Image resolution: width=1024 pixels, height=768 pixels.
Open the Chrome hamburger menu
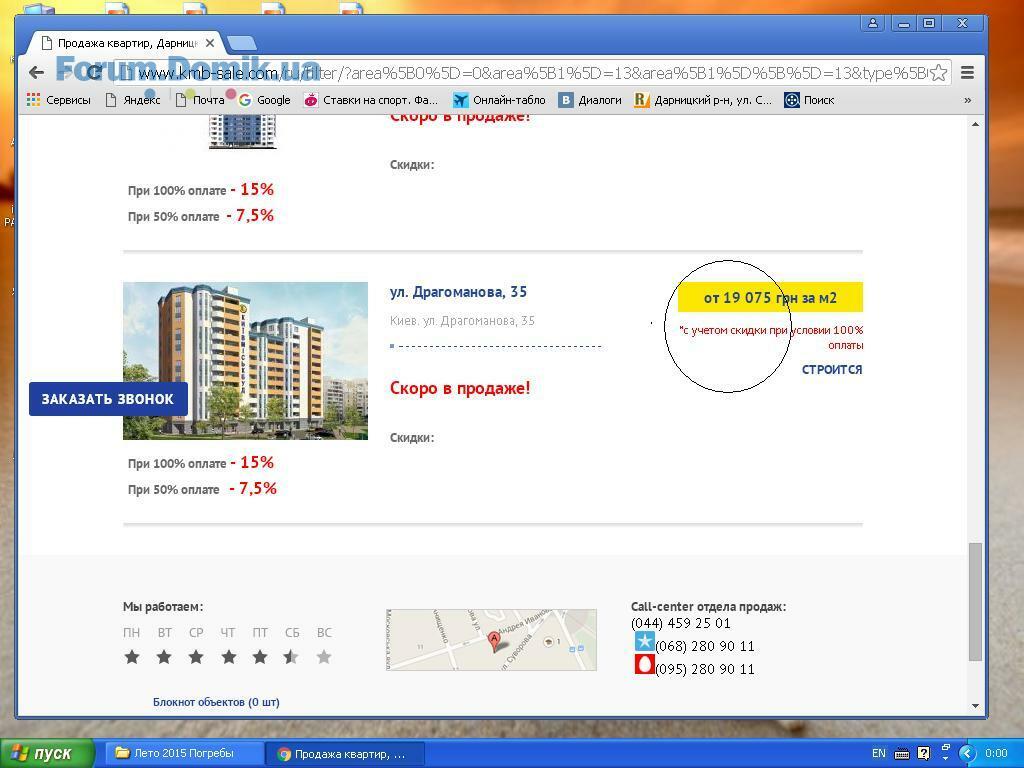click(x=968, y=72)
